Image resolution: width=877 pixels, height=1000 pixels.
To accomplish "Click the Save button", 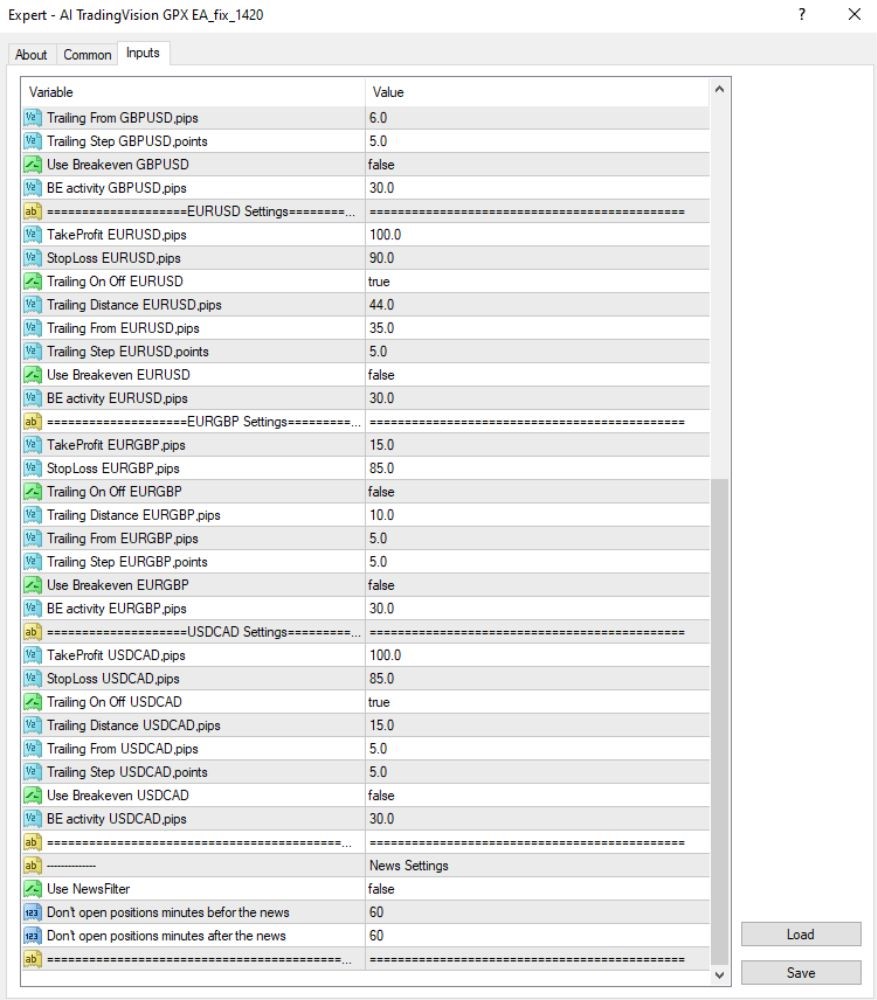I will pos(800,973).
